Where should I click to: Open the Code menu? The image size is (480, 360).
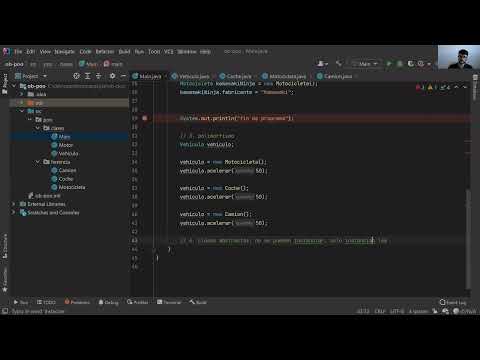point(85,52)
